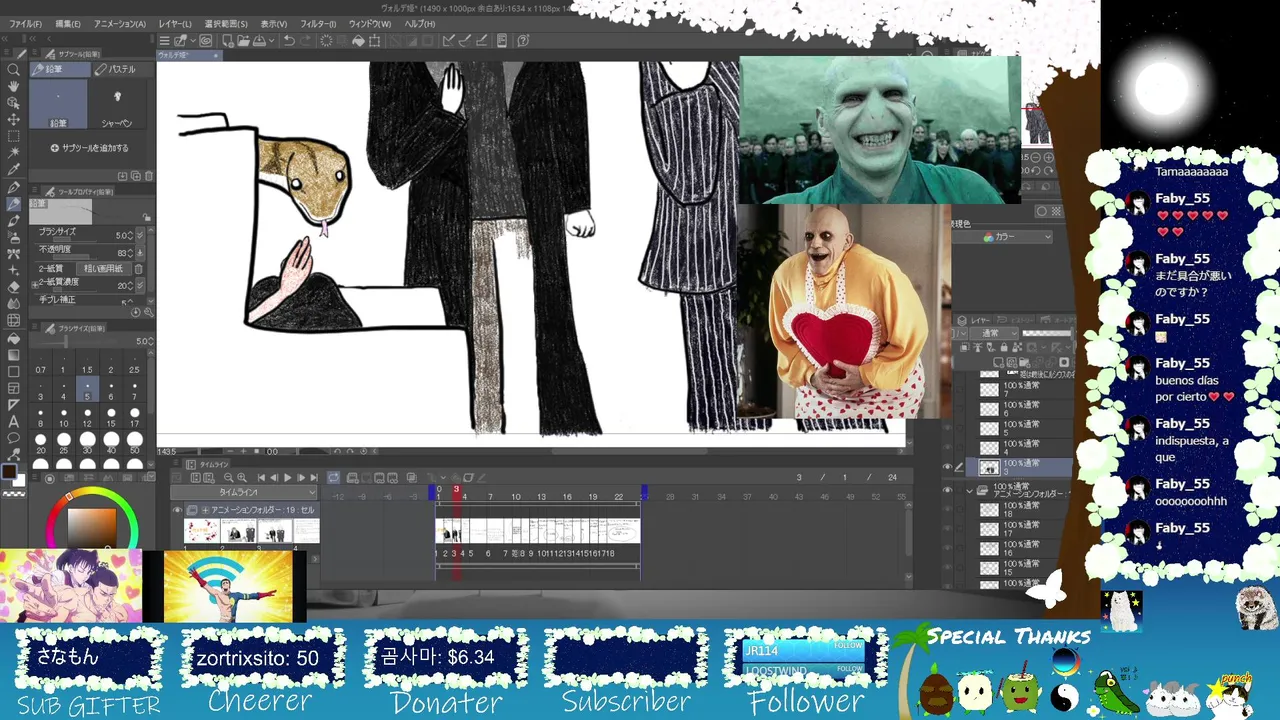Image resolution: width=1280 pixels, height=720 pixels.
Task: Open the 通常 blend mode dropdown
Action: (992, 333)
